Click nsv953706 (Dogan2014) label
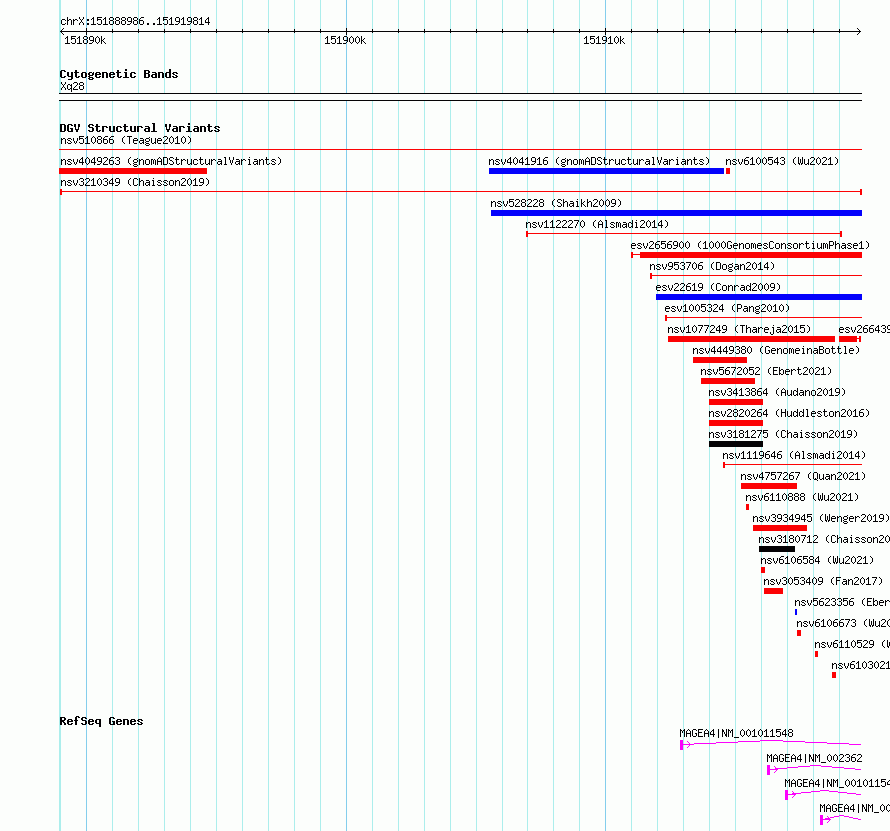Image resolution: width=890 pixels, height=831 pixels. click(x=712, y=266)
